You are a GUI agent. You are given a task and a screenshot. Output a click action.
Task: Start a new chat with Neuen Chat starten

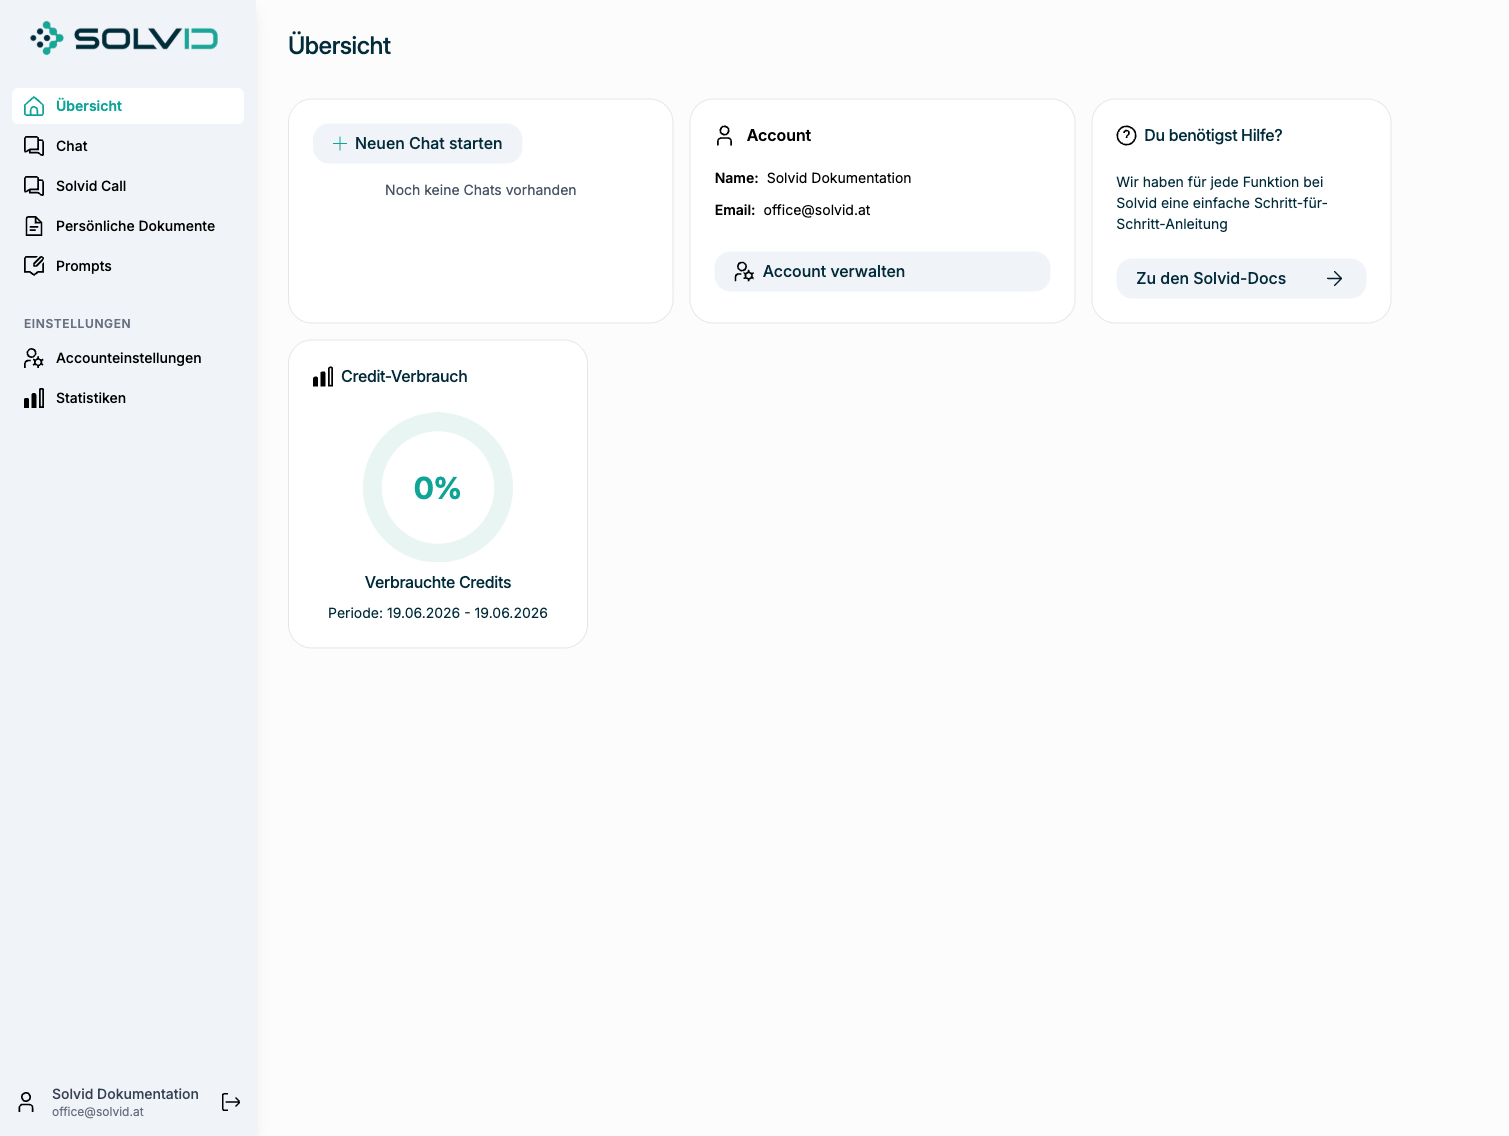click(418, 144)
